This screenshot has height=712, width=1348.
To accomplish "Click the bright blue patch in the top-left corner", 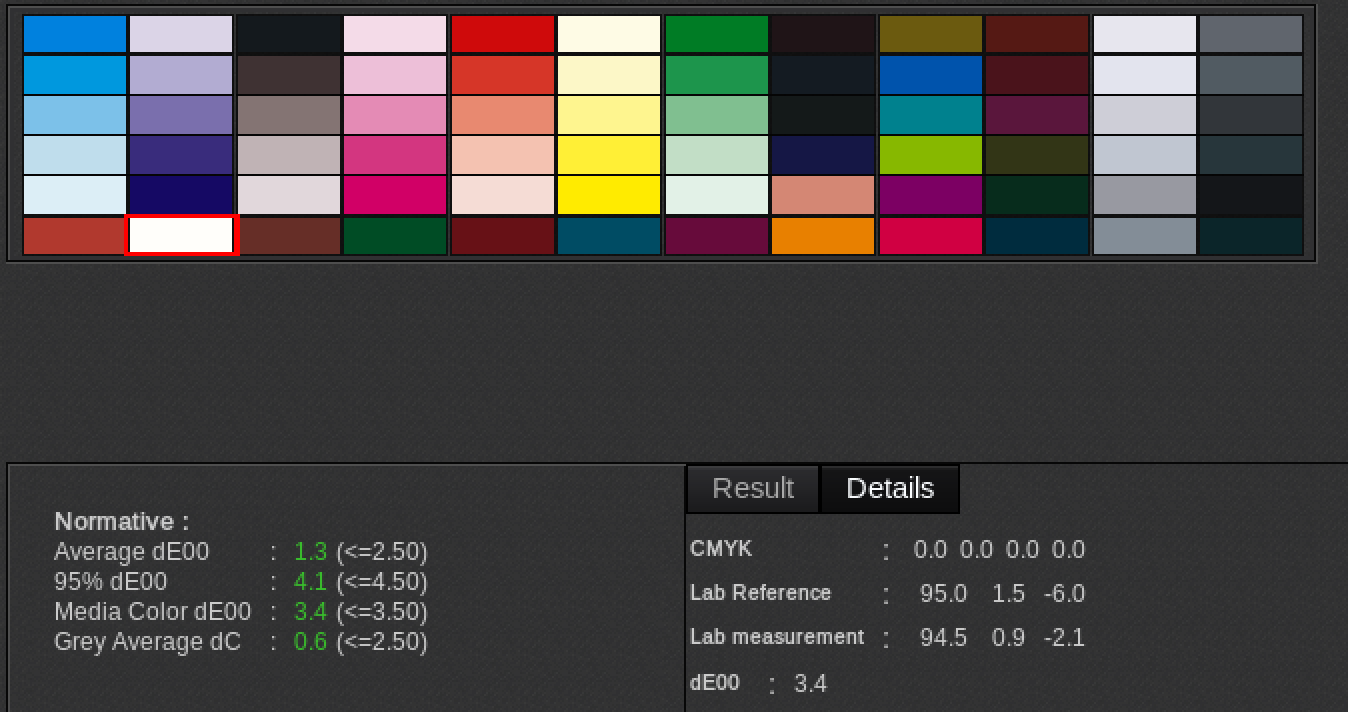I will (x=75, y=32).
